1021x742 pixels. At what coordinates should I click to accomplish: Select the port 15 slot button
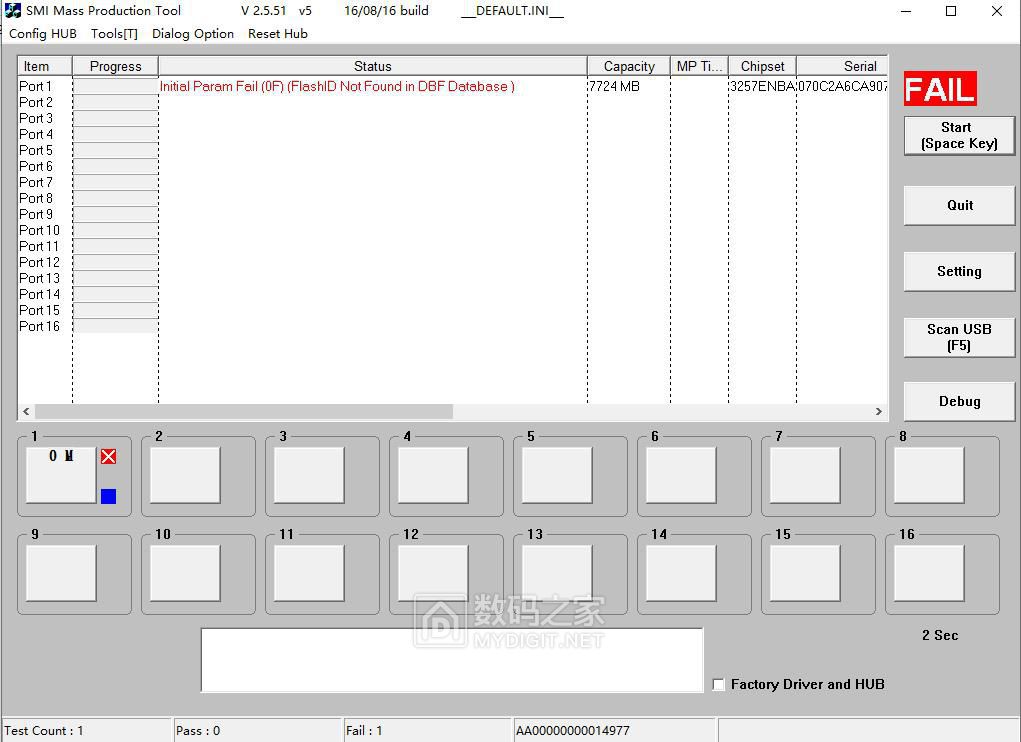coord(805,573)
